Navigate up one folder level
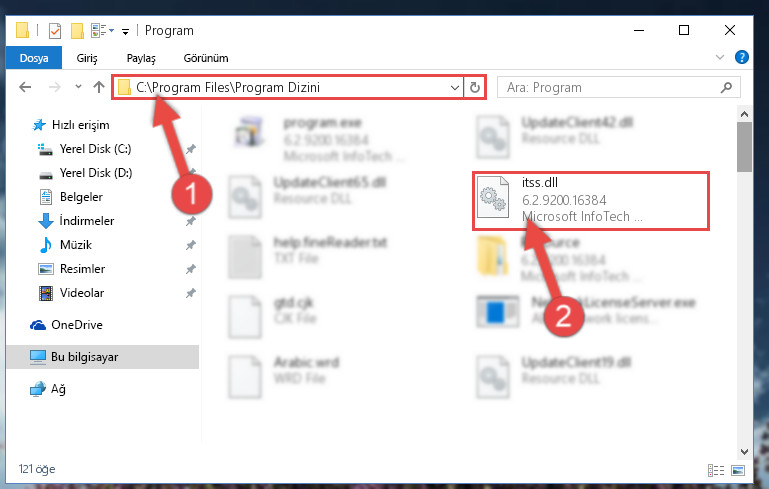769x489 pixels. pyautogui.click(x=99, y=87)
